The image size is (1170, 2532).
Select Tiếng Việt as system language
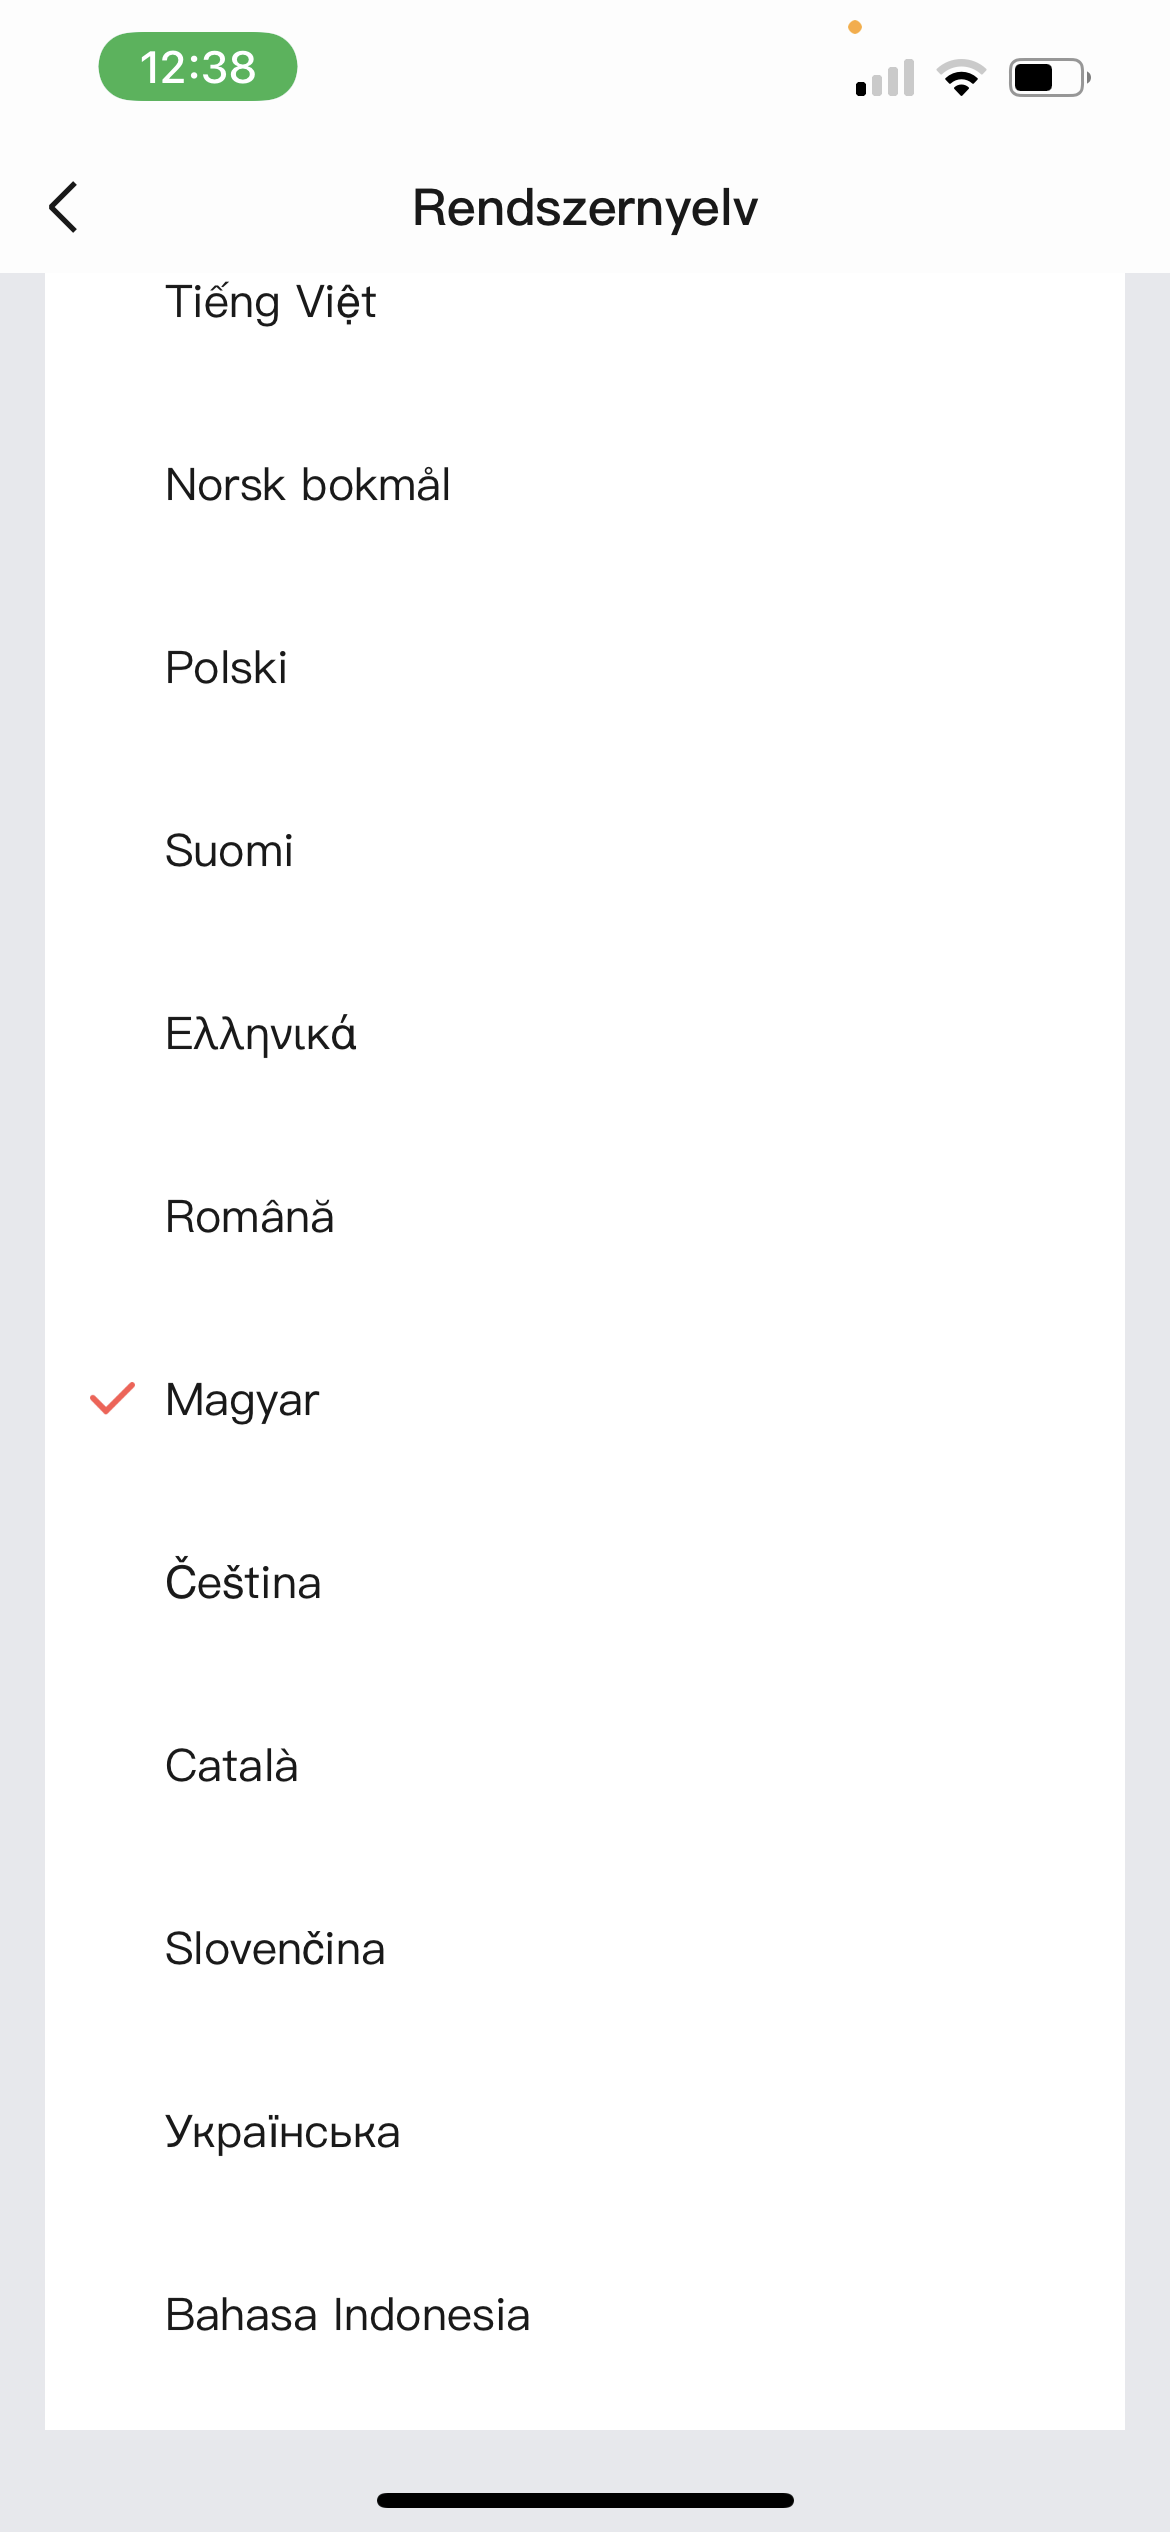(x=271, y=302)
